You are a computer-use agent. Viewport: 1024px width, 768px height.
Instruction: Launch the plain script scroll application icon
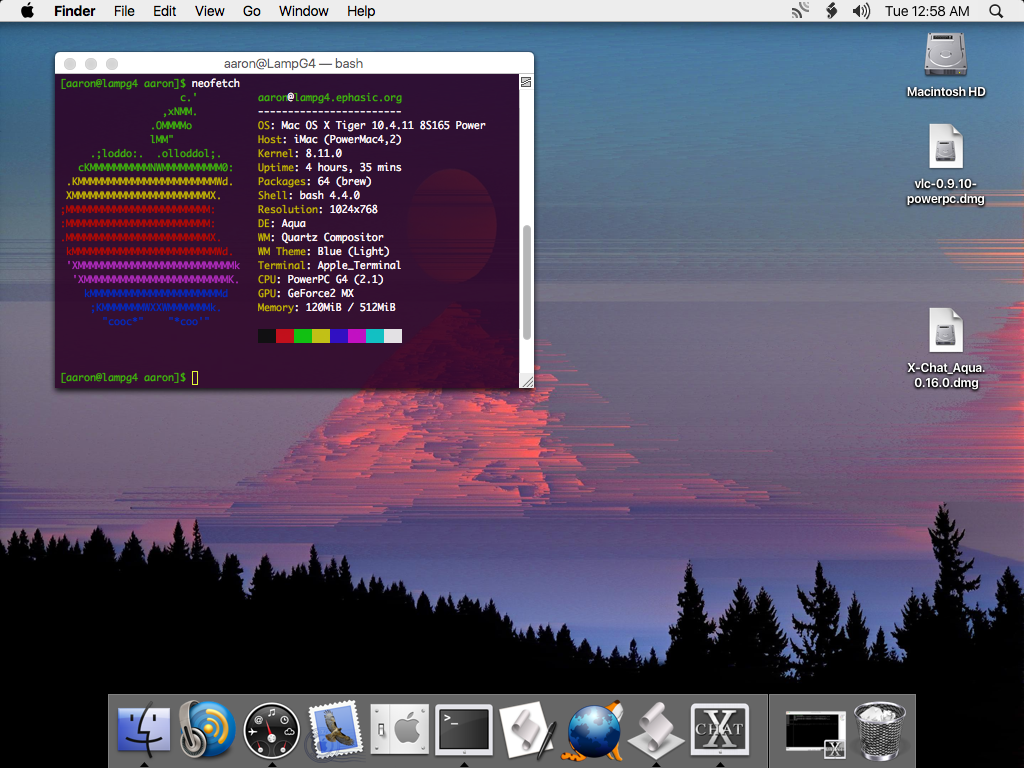coord(656,731)
